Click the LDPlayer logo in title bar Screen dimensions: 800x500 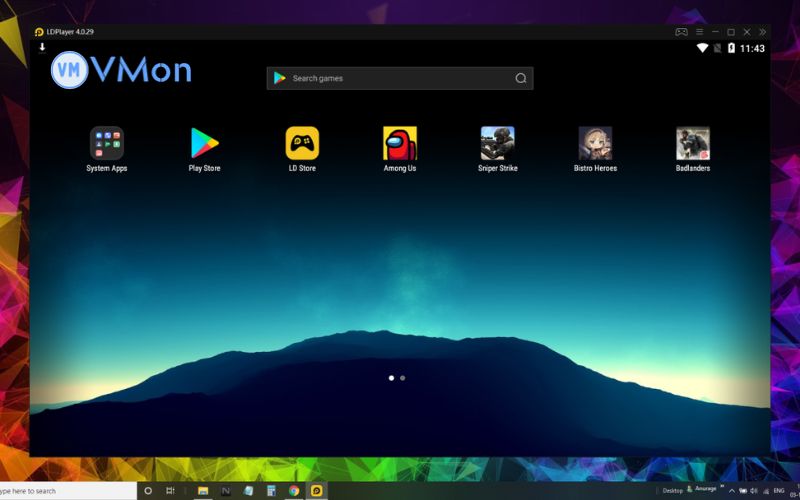click(39, 32)
